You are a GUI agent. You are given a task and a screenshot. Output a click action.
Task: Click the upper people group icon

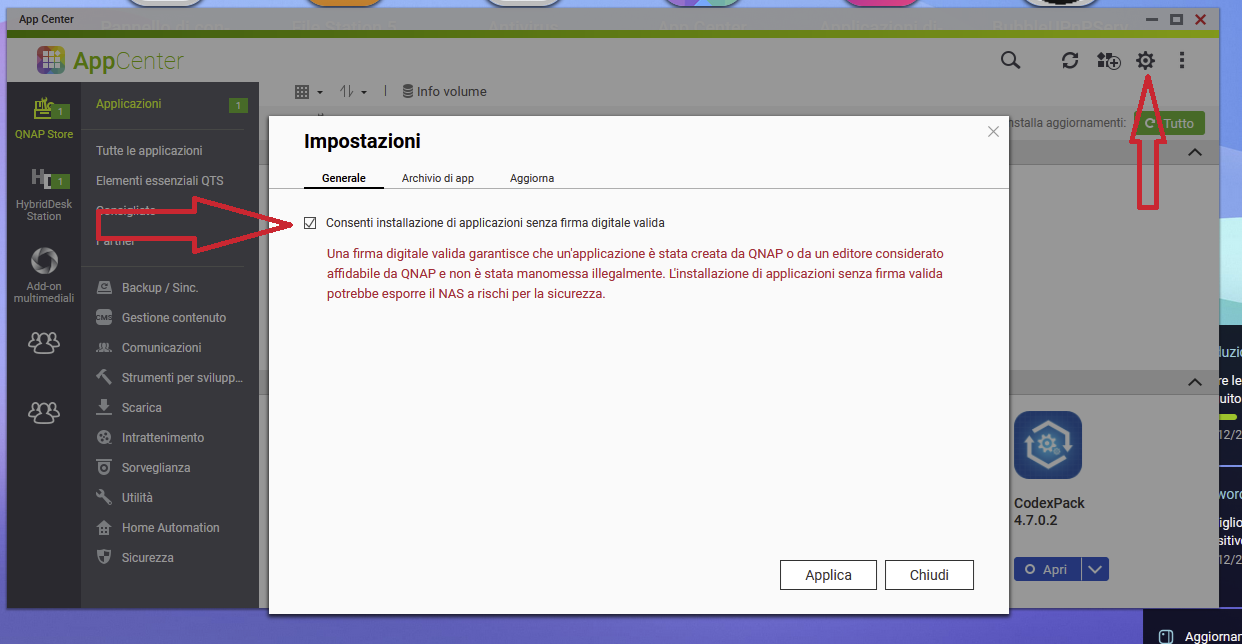[x=44, y=342]
